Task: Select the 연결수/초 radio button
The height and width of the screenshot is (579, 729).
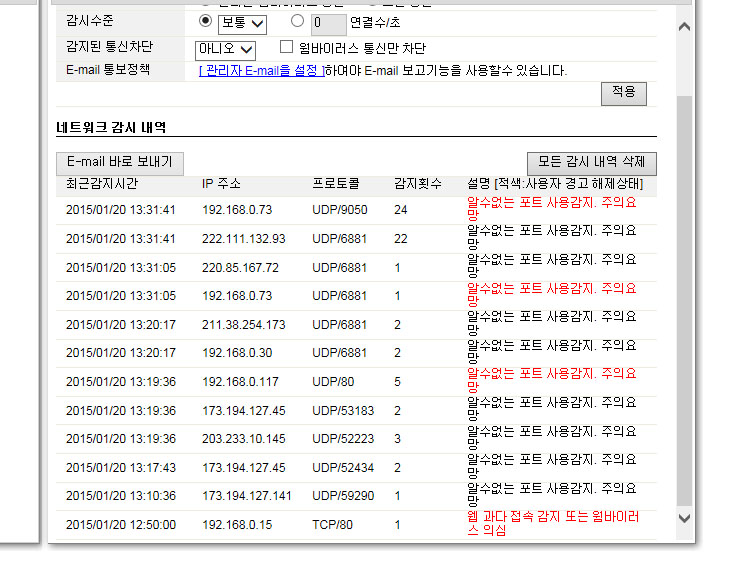Action: 297,21
